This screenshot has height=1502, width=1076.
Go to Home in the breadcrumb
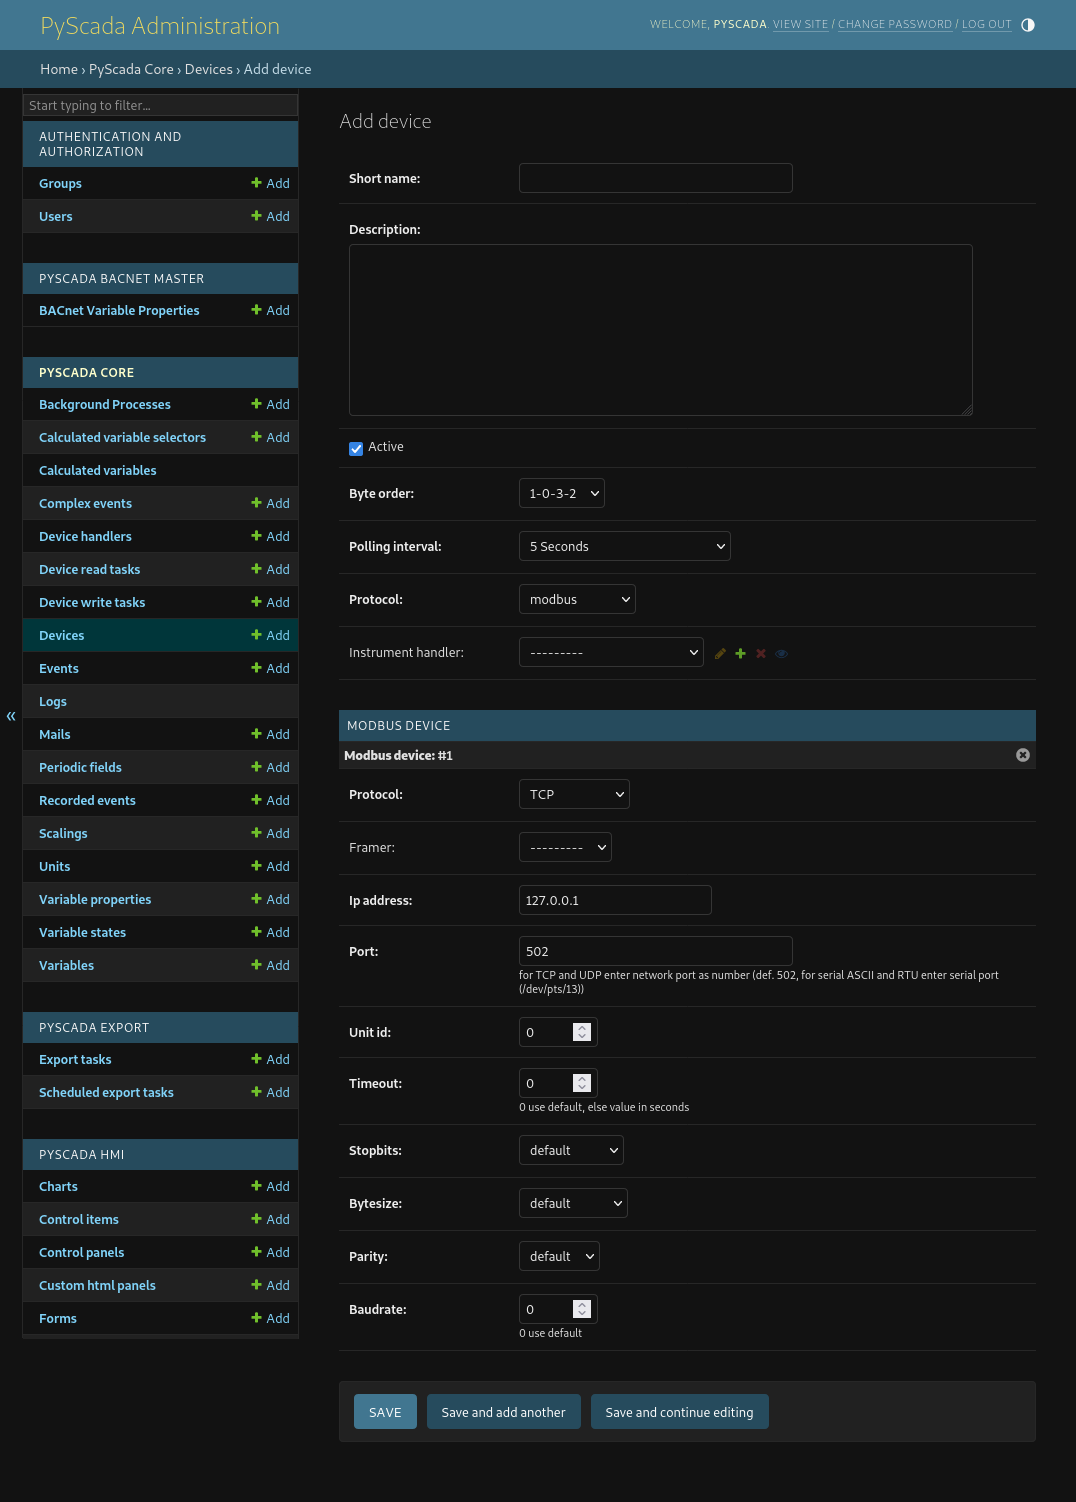click(x=59, y=70)
